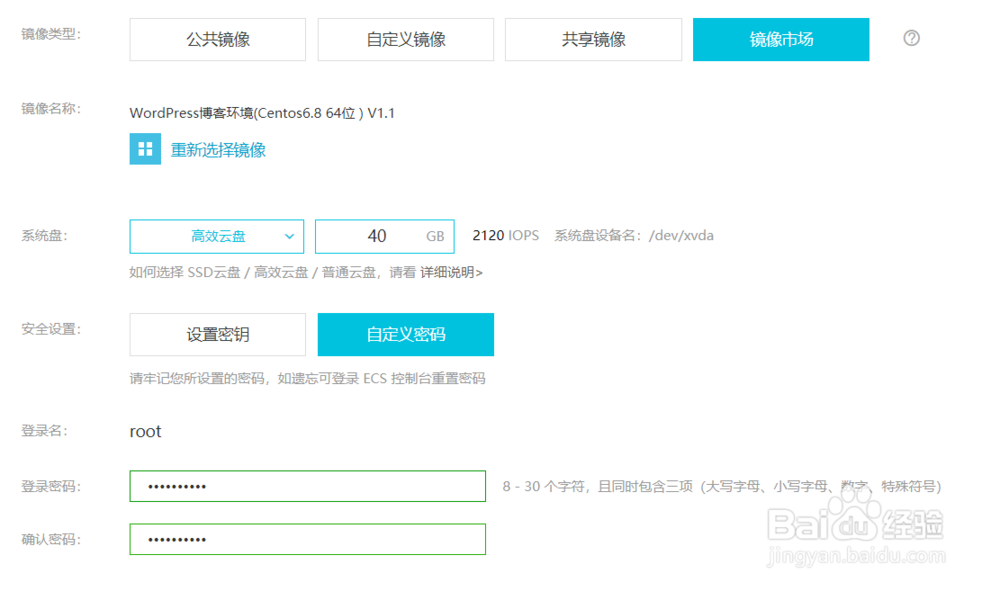Viewport: 1000px width, 591px height.
Task: Click the login name value root
Action: pyautogui.click(x=145, y=432)
